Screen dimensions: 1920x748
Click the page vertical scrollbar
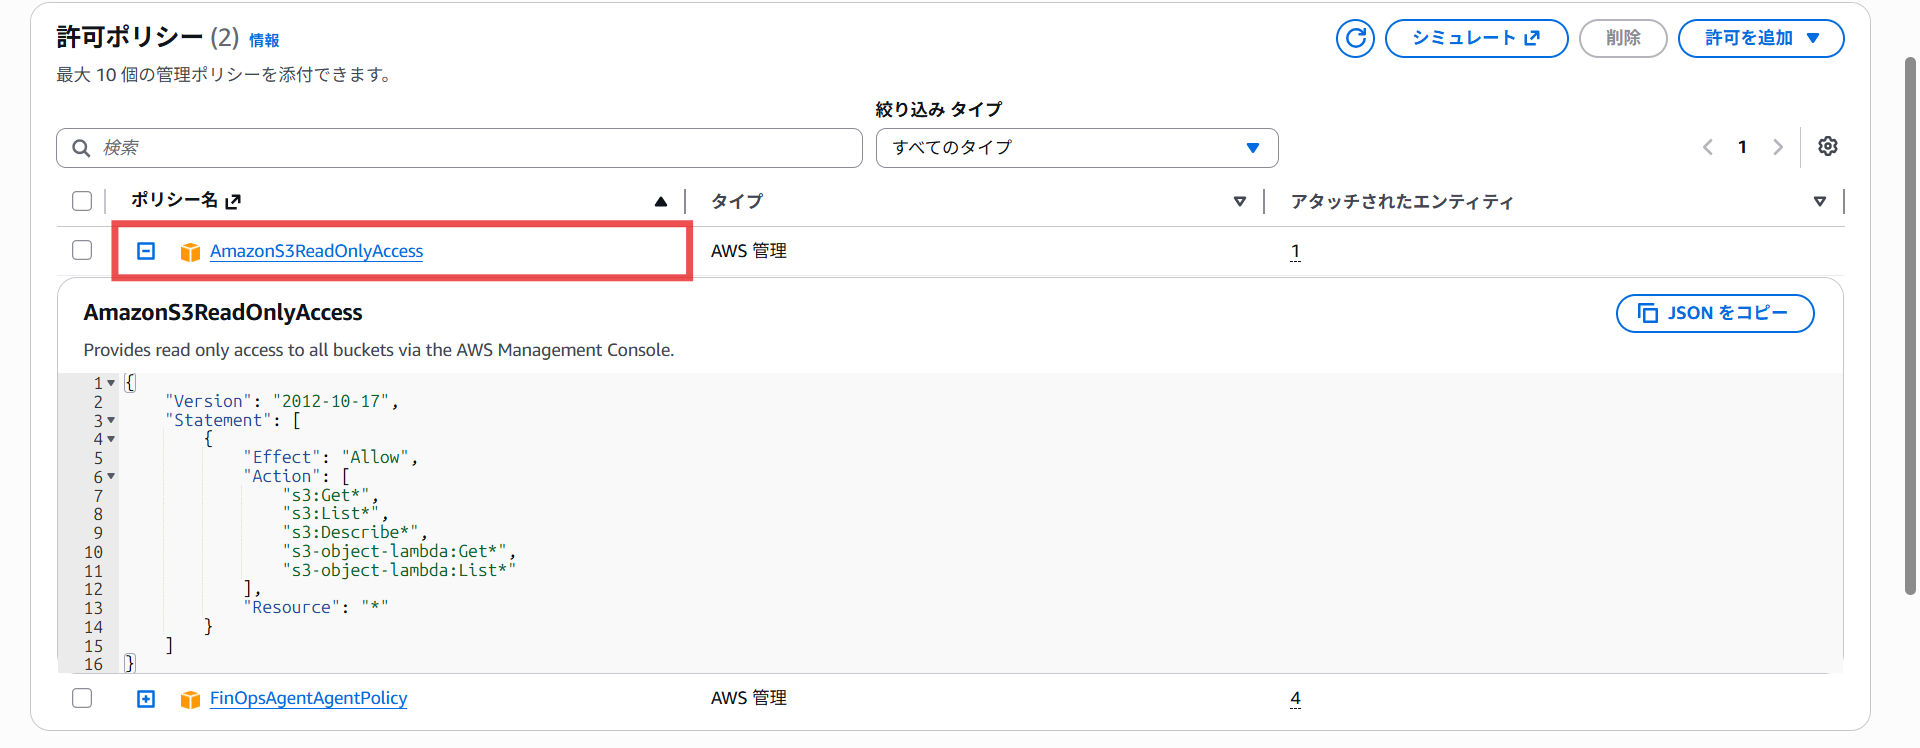(x=1910, y=326)
